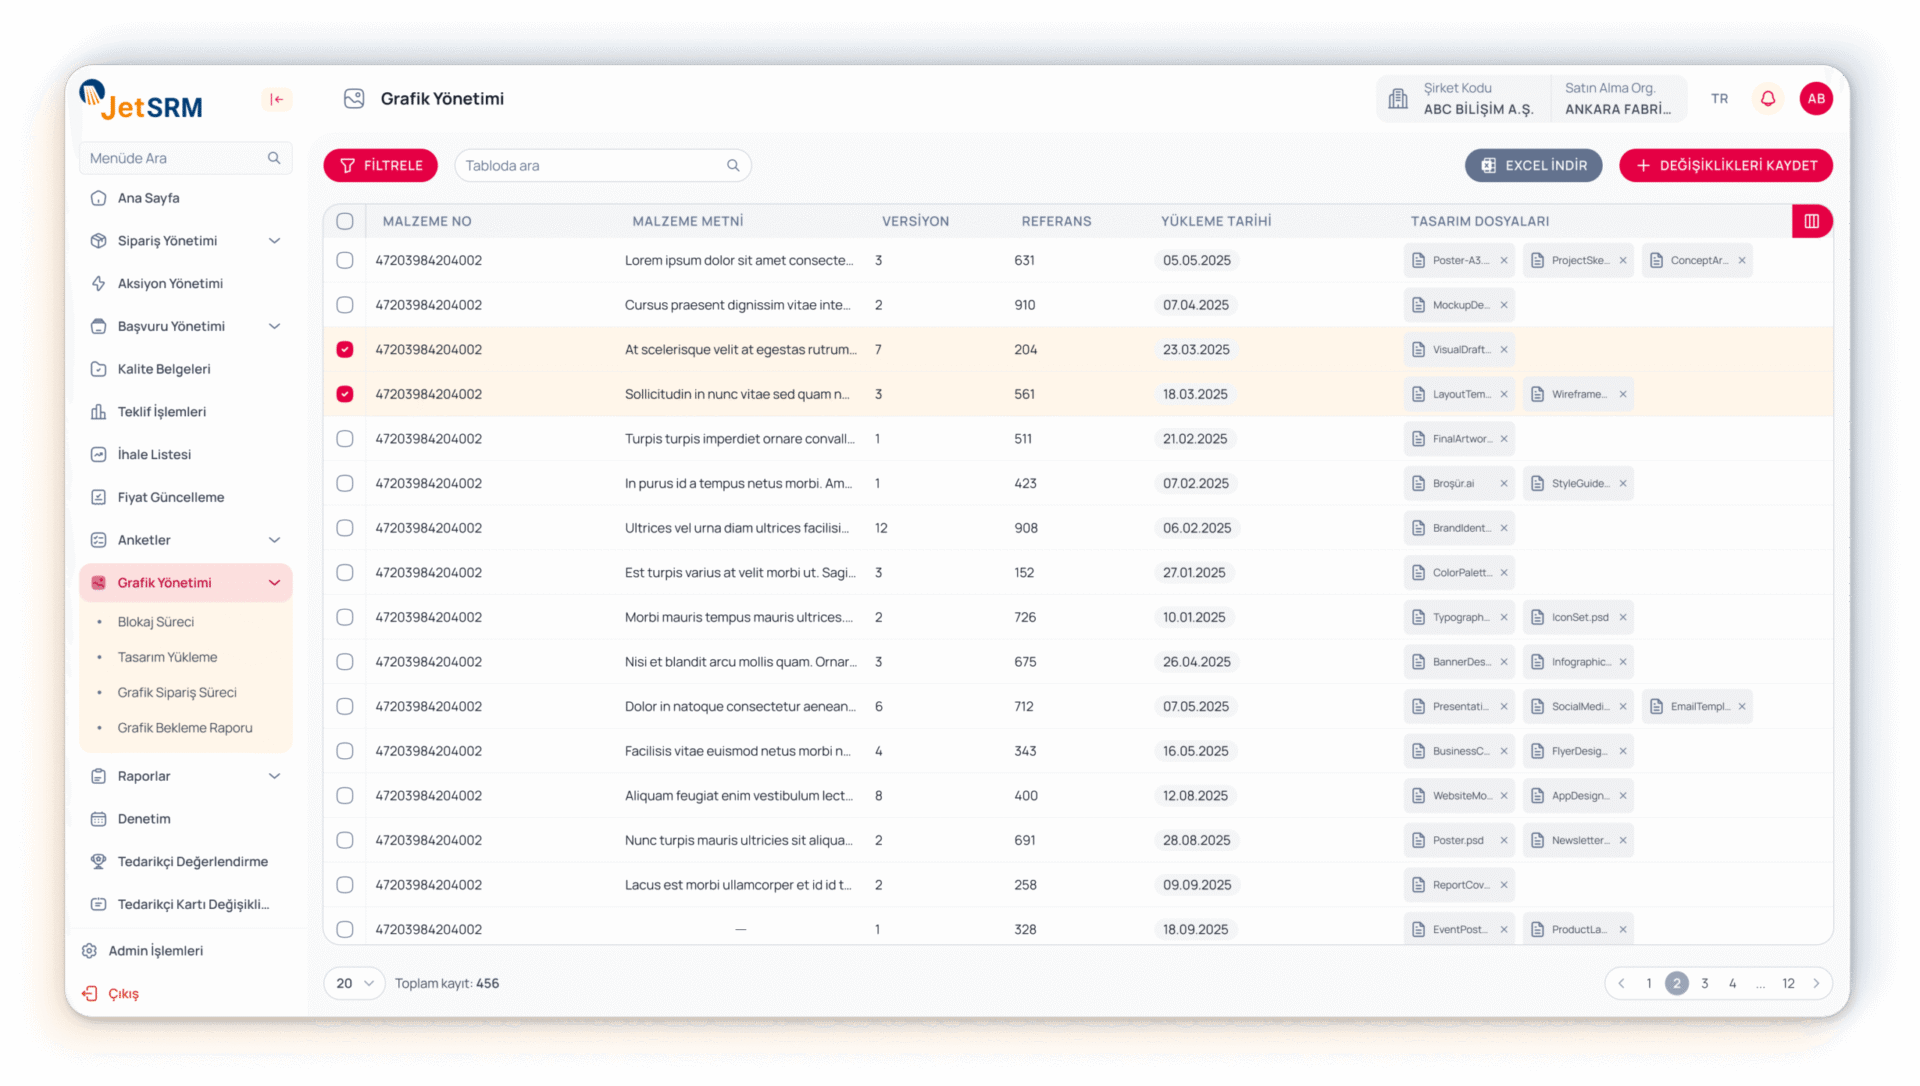Open the column settings icon in table header
The image size is (1920, 1086).
tap(1811, 221)
